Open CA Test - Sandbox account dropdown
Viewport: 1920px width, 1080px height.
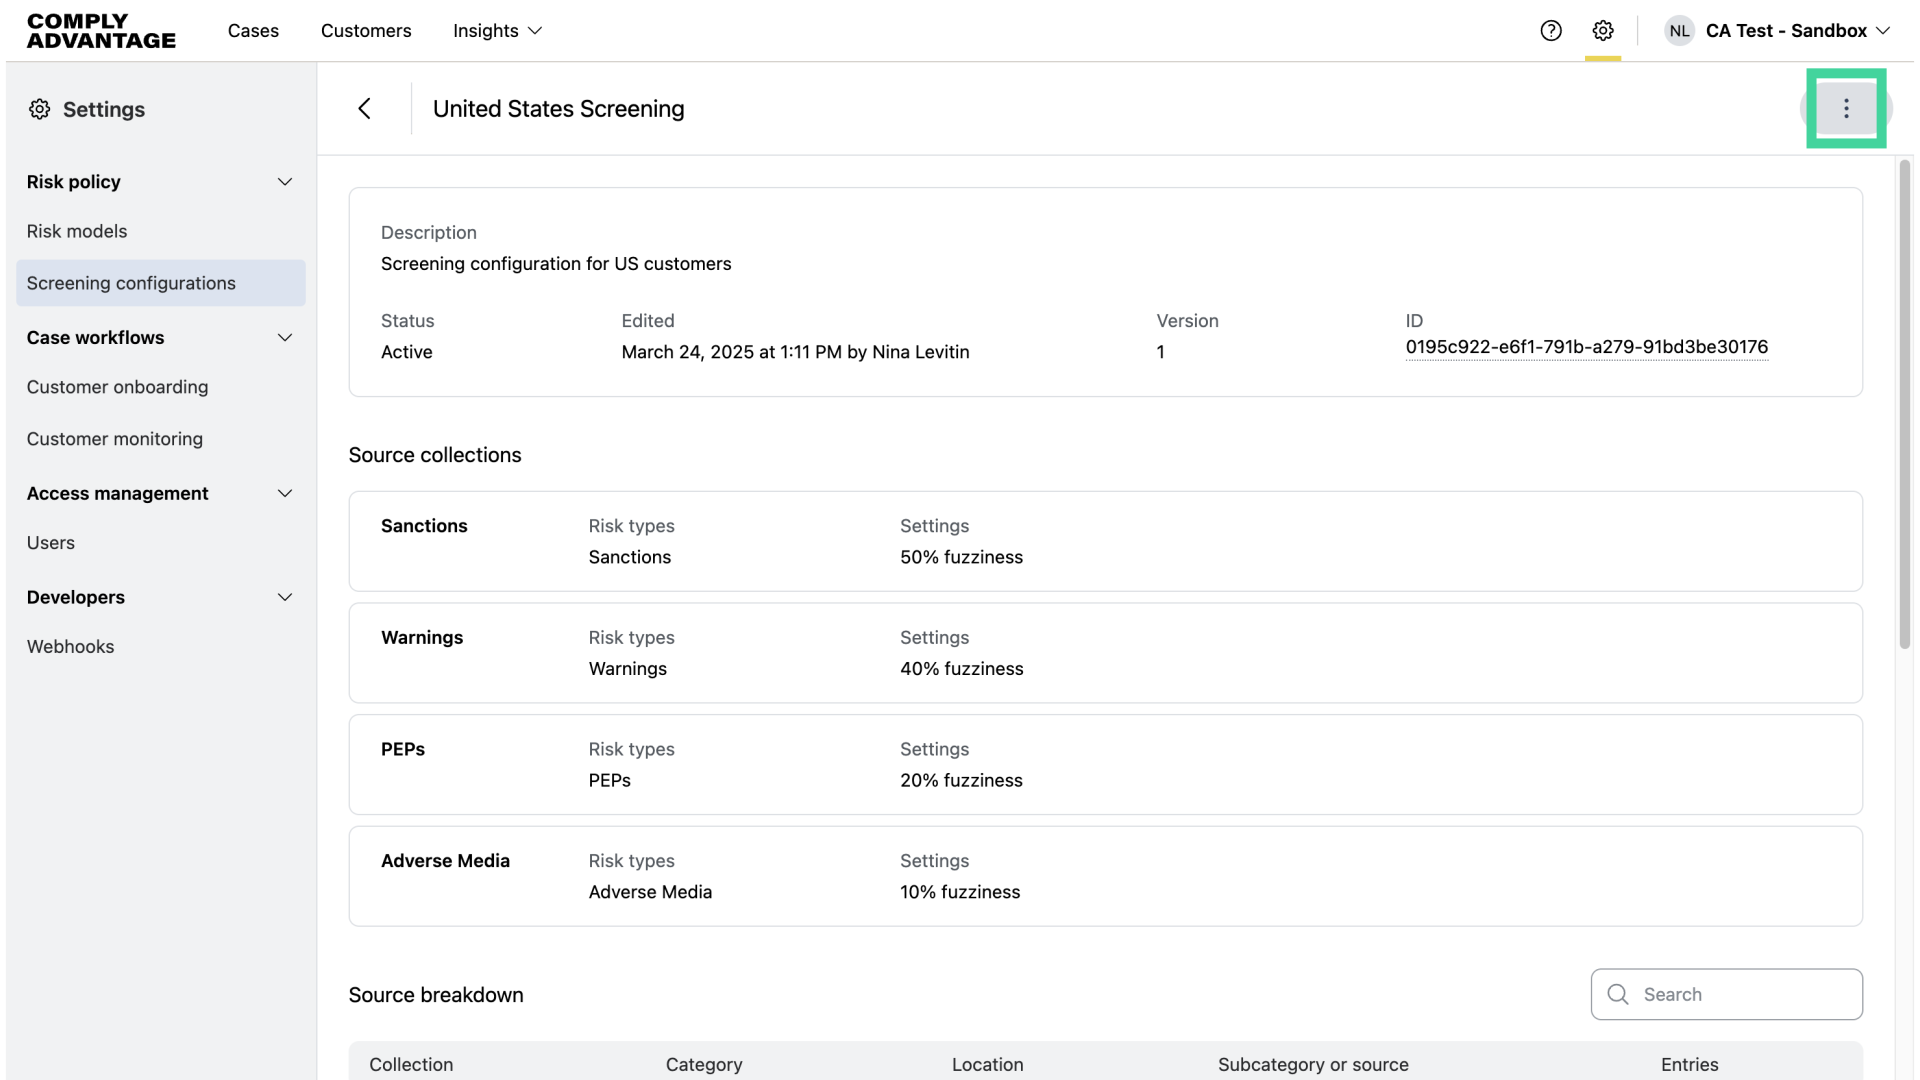pos(1798,31)
